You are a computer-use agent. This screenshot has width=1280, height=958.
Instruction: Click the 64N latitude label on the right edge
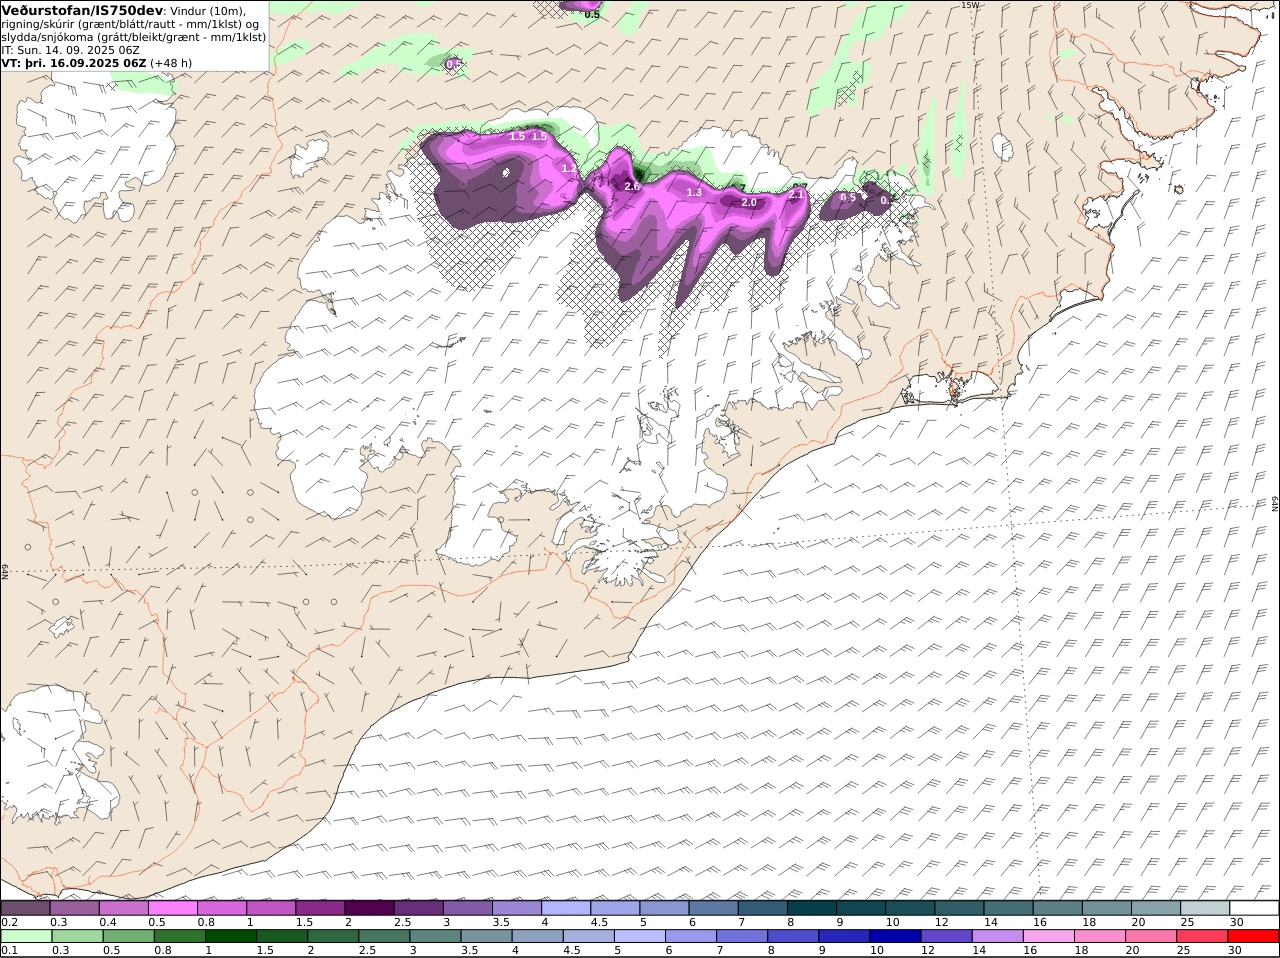(1275, 505)
